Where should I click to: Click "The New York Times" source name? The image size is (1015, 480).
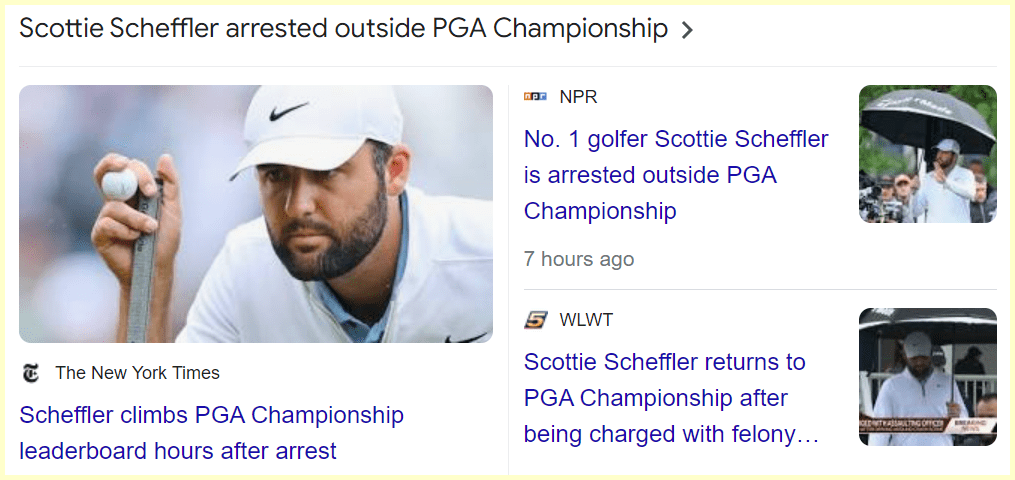[x=137, y=373]
